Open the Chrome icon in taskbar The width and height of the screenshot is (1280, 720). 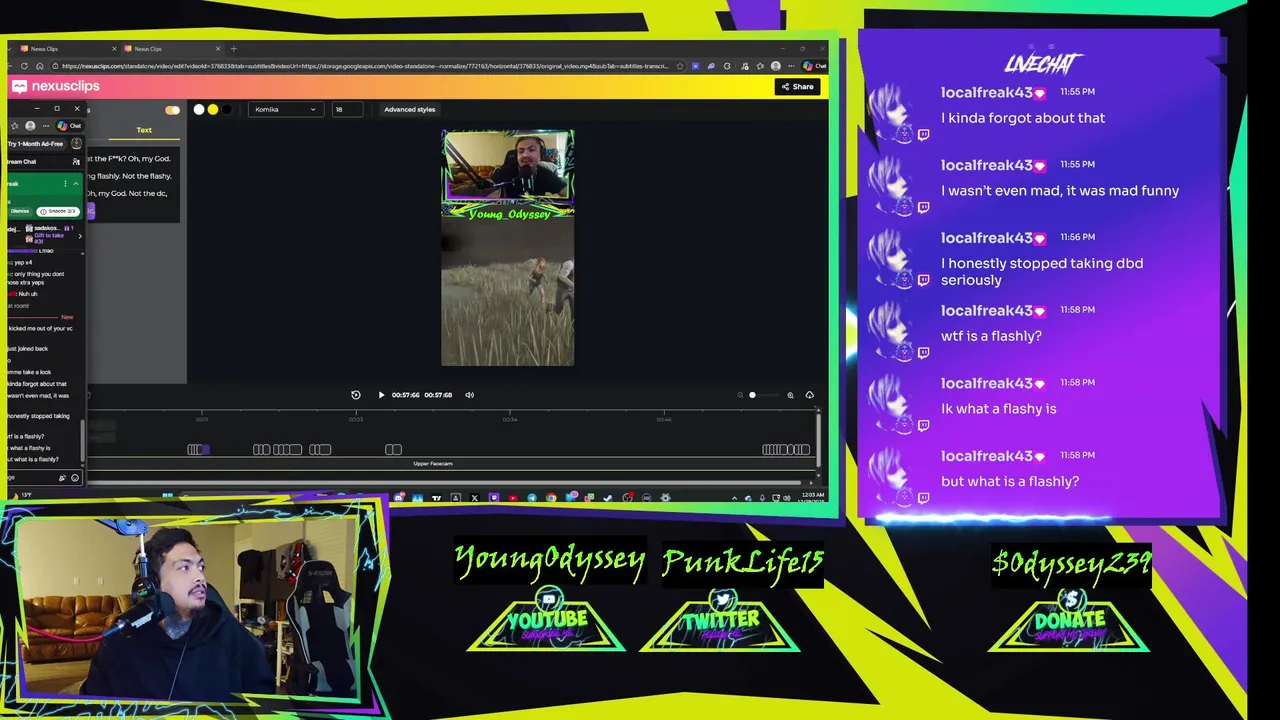551,498
